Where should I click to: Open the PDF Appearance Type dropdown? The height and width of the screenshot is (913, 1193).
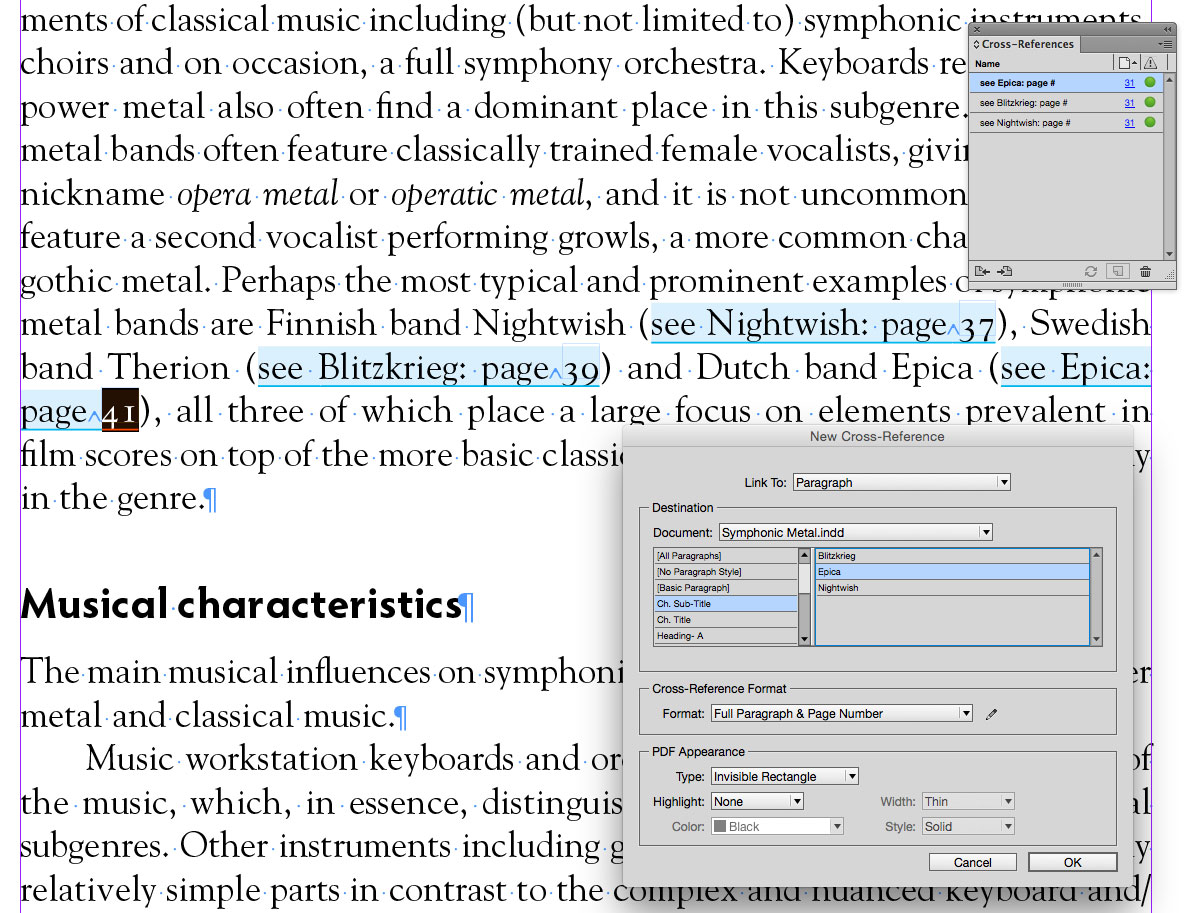pyautogui.click(x=784, y=776)
